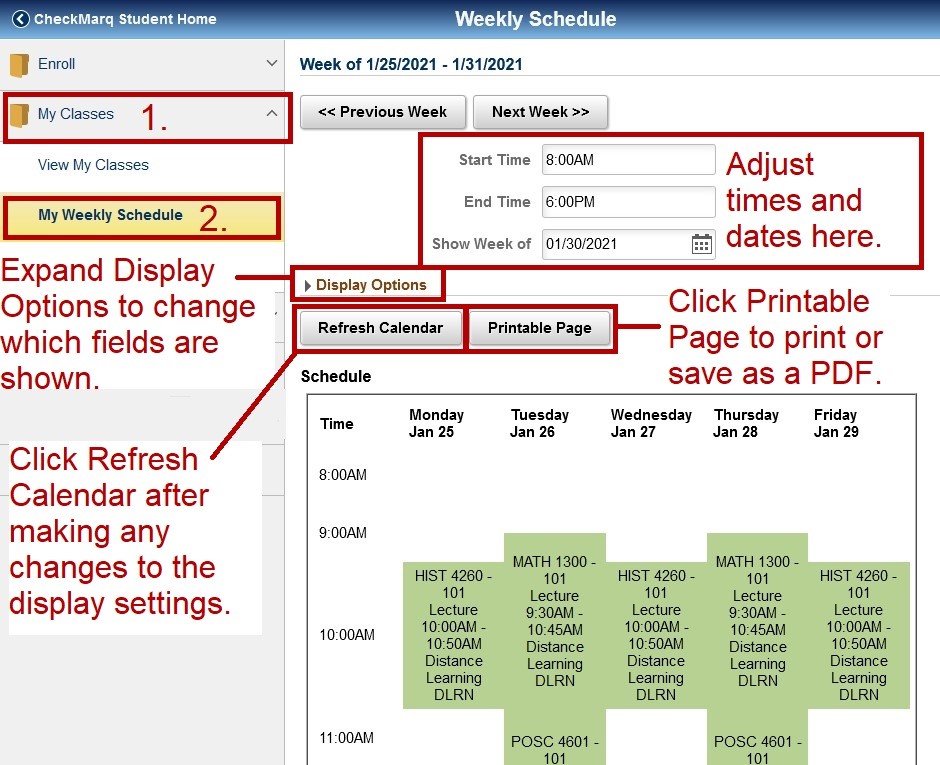Select Monday HIST 4260 lecture block

454,635
